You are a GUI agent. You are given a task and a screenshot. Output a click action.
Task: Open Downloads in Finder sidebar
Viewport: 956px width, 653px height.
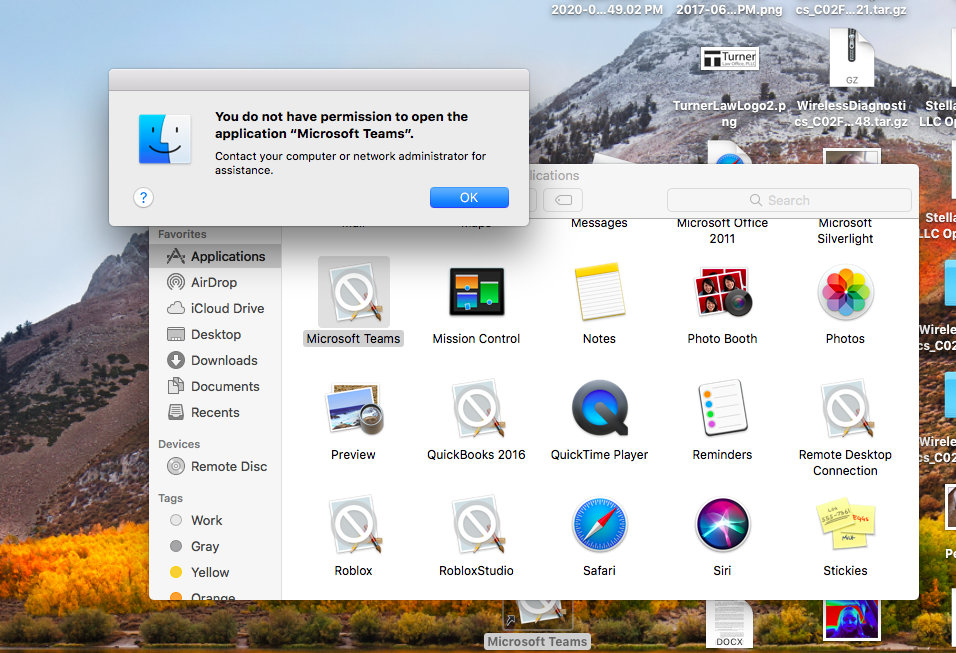click(x=215, y=360)
